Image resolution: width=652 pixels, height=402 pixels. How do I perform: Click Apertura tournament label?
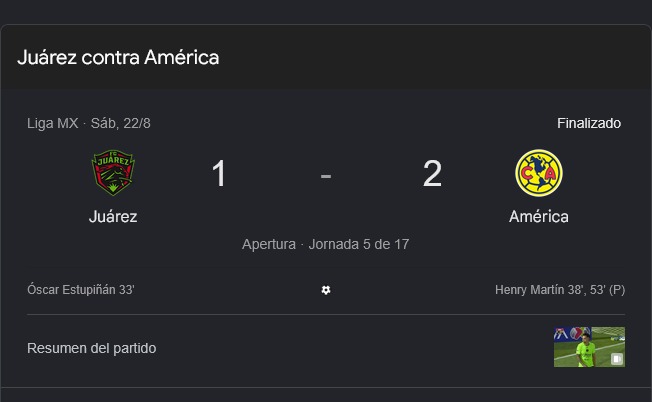[269, 244]
